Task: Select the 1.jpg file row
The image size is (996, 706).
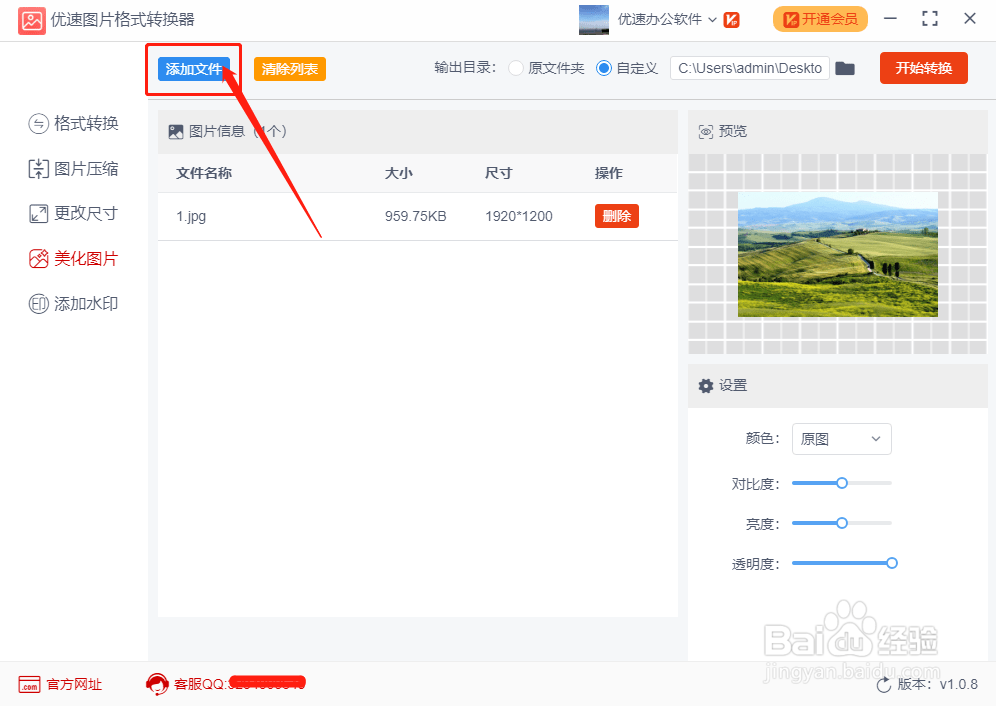Action: point(417,216)
